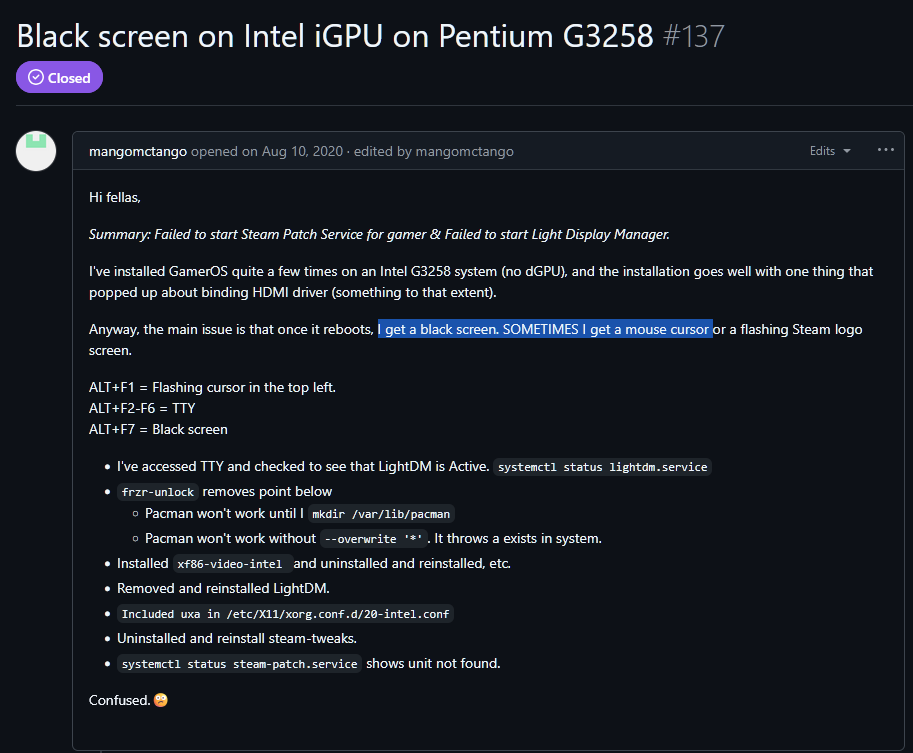Click the issue title 'Black screen on Intel iGPU'
This screenshot has width=913, height=753.
point(335,36)
